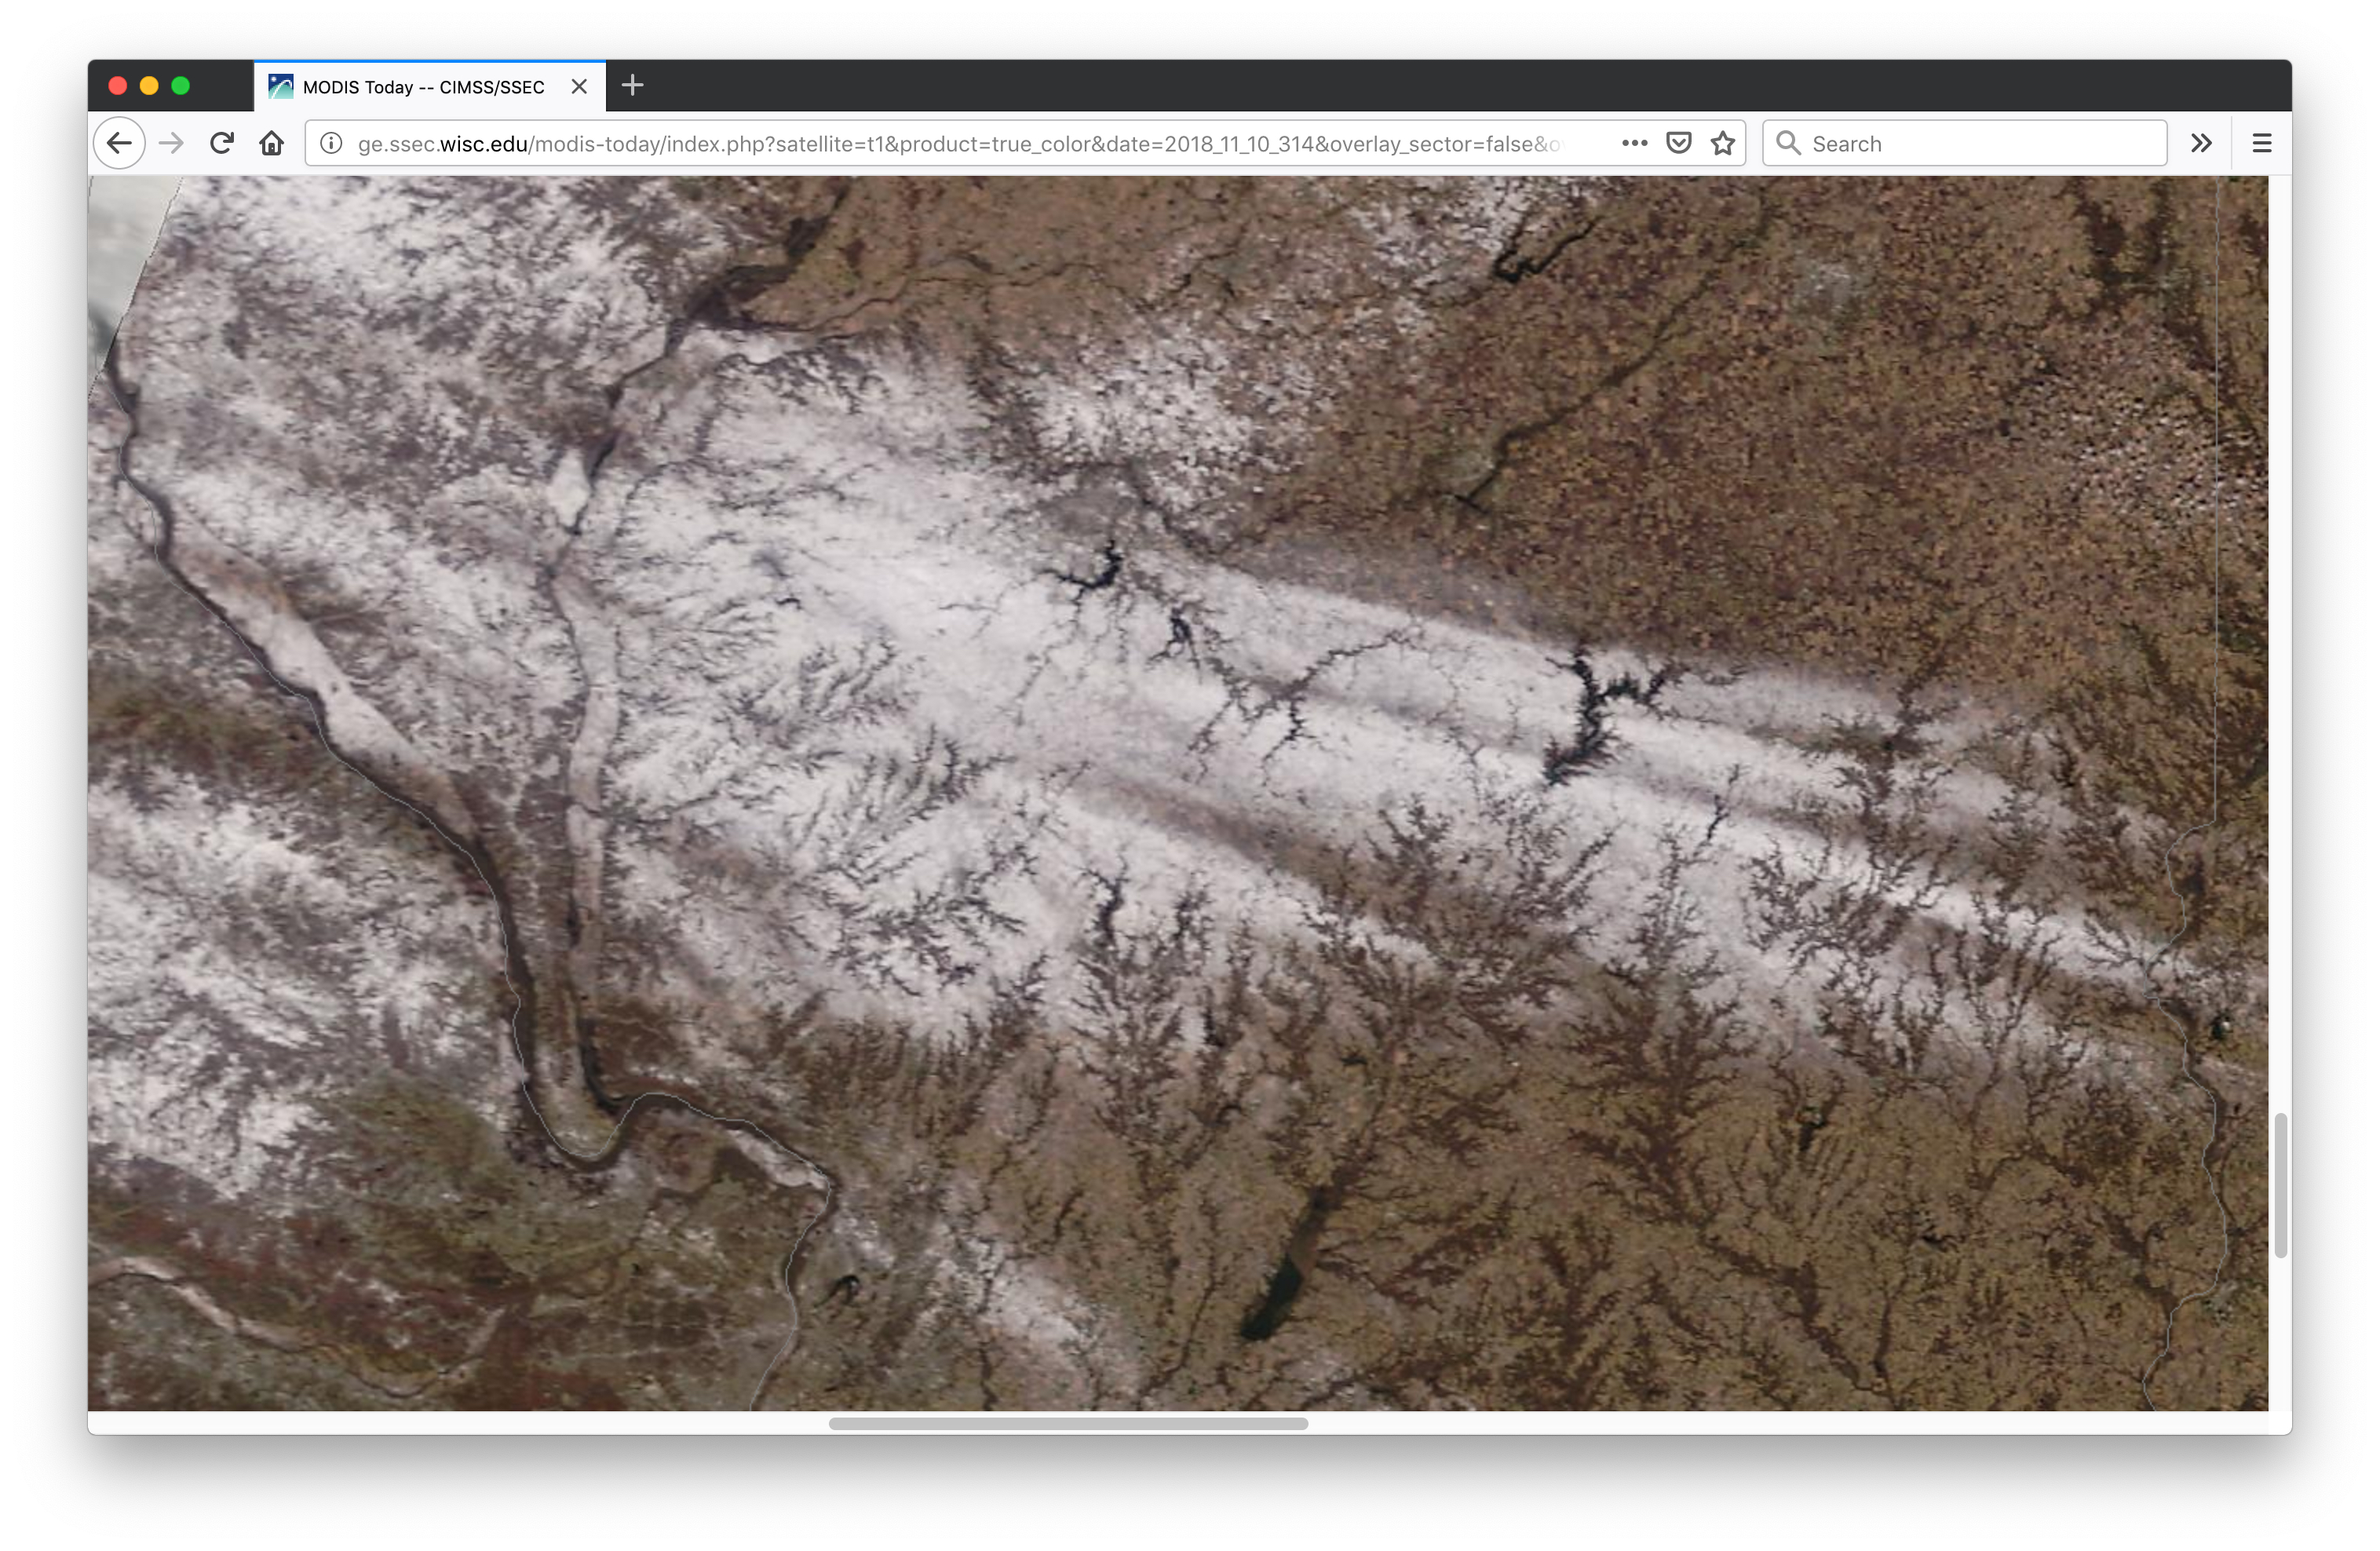
Task: Select the MODIS Today -- CIMSS/SSEC tab
Action: tap(429, 87)
